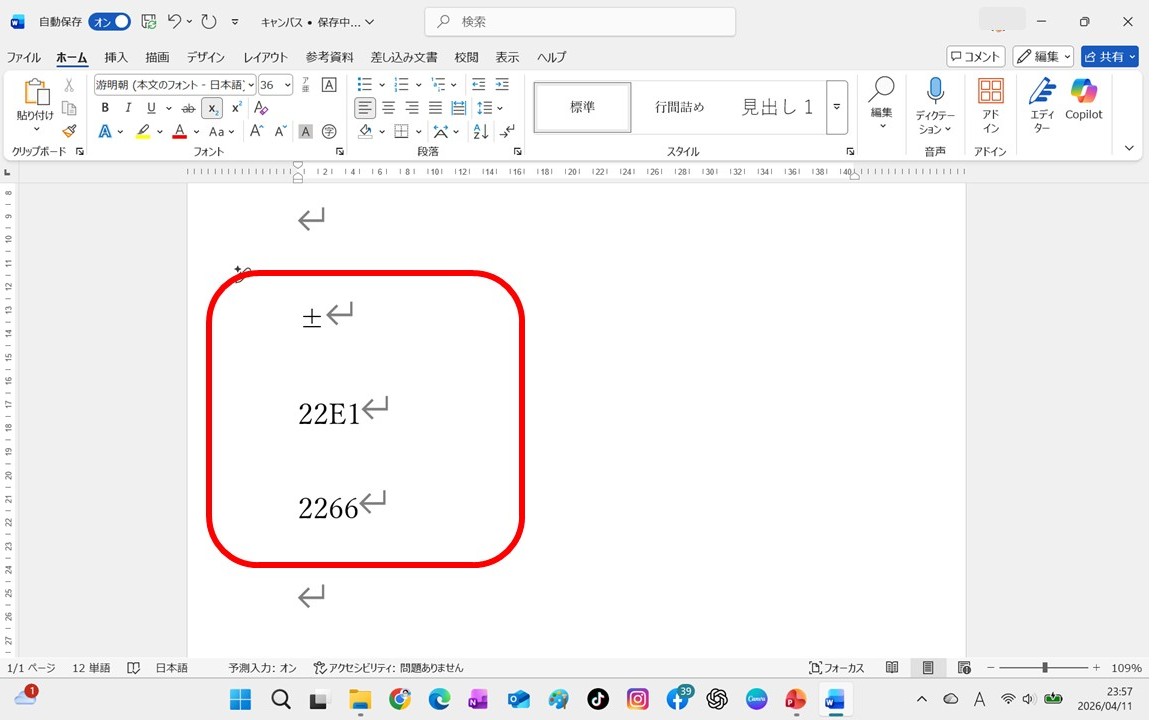
Task: Start Dictation with the microphone icon
Action: pyautogui.click(x=935, y=106)
